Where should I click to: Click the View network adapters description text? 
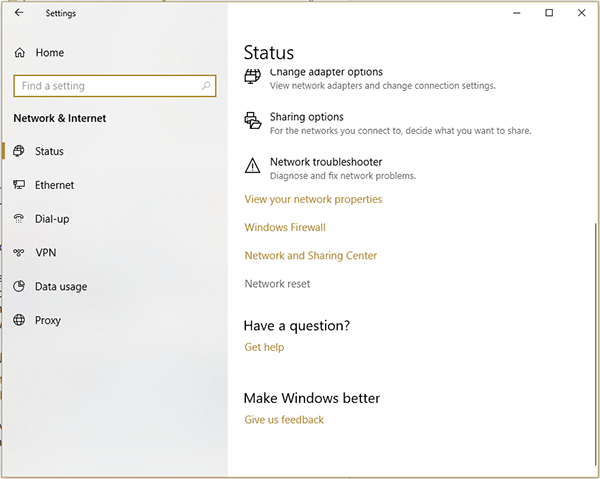tap(383, 86)
